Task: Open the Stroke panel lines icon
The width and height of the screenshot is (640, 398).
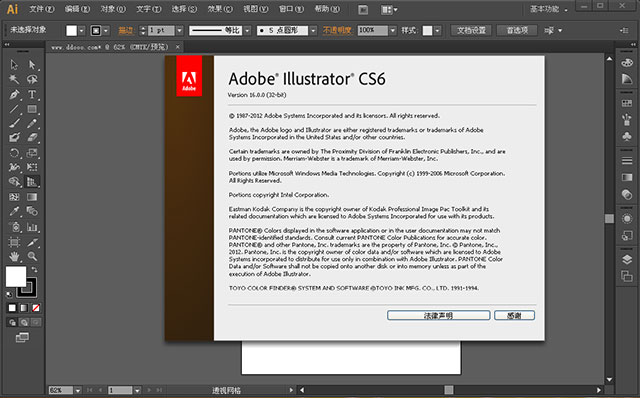Action: click(627, 161)
